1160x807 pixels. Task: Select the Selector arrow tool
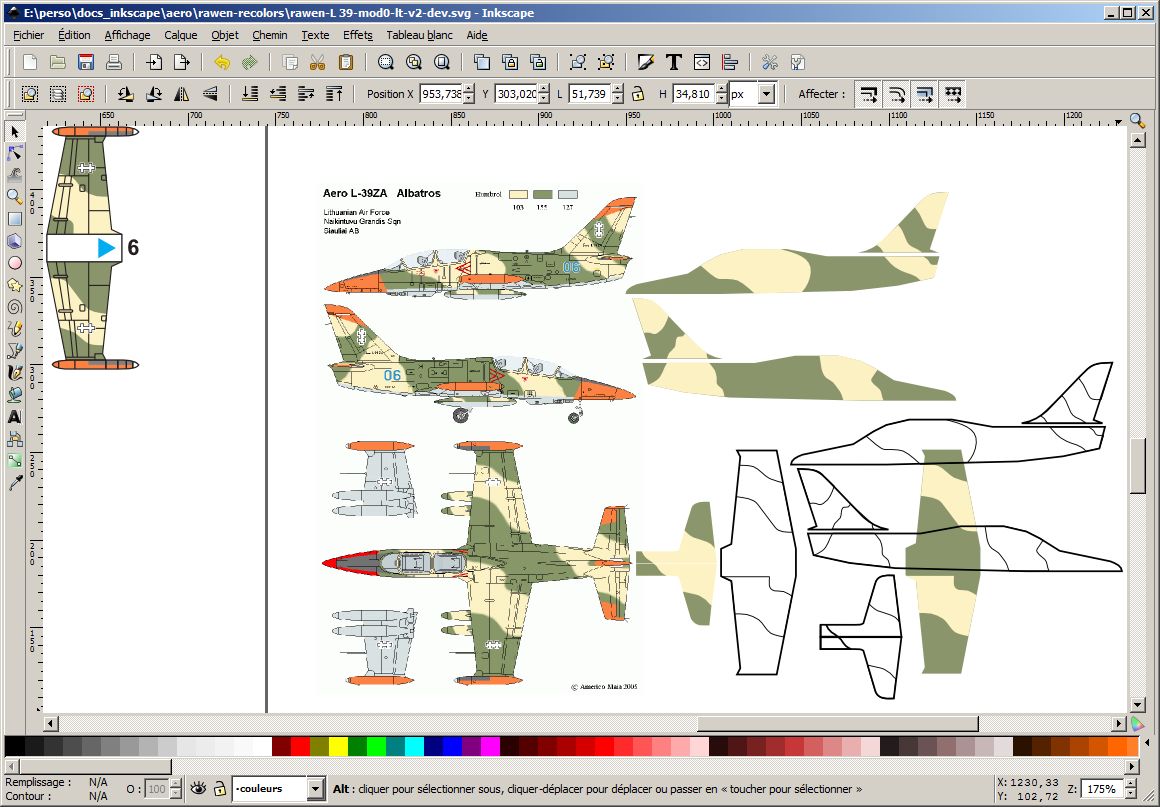[15, 132]
